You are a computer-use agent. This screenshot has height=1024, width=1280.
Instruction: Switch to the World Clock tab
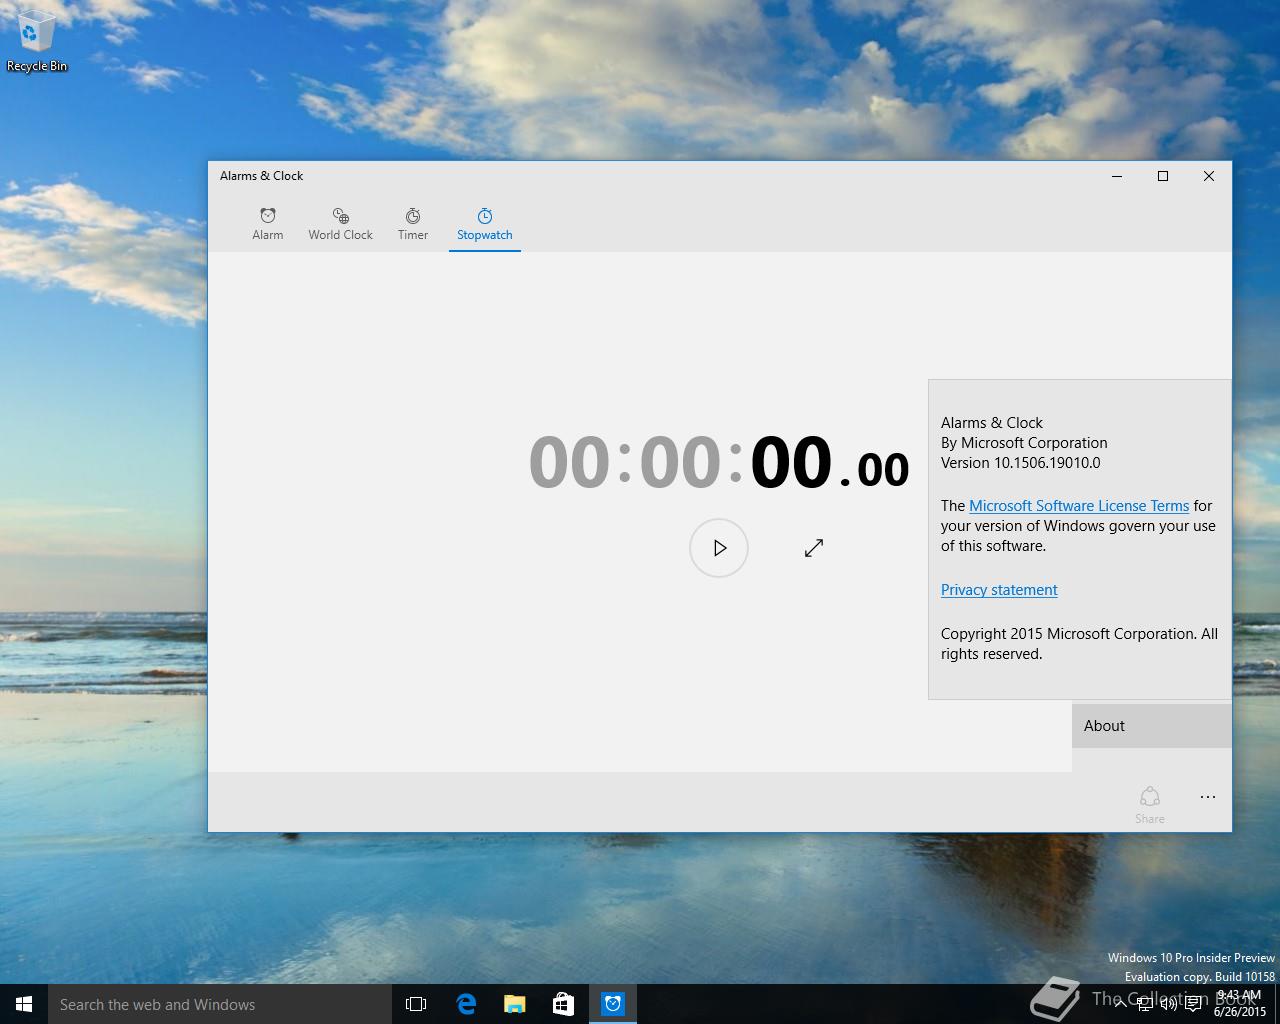coord(340,224)
